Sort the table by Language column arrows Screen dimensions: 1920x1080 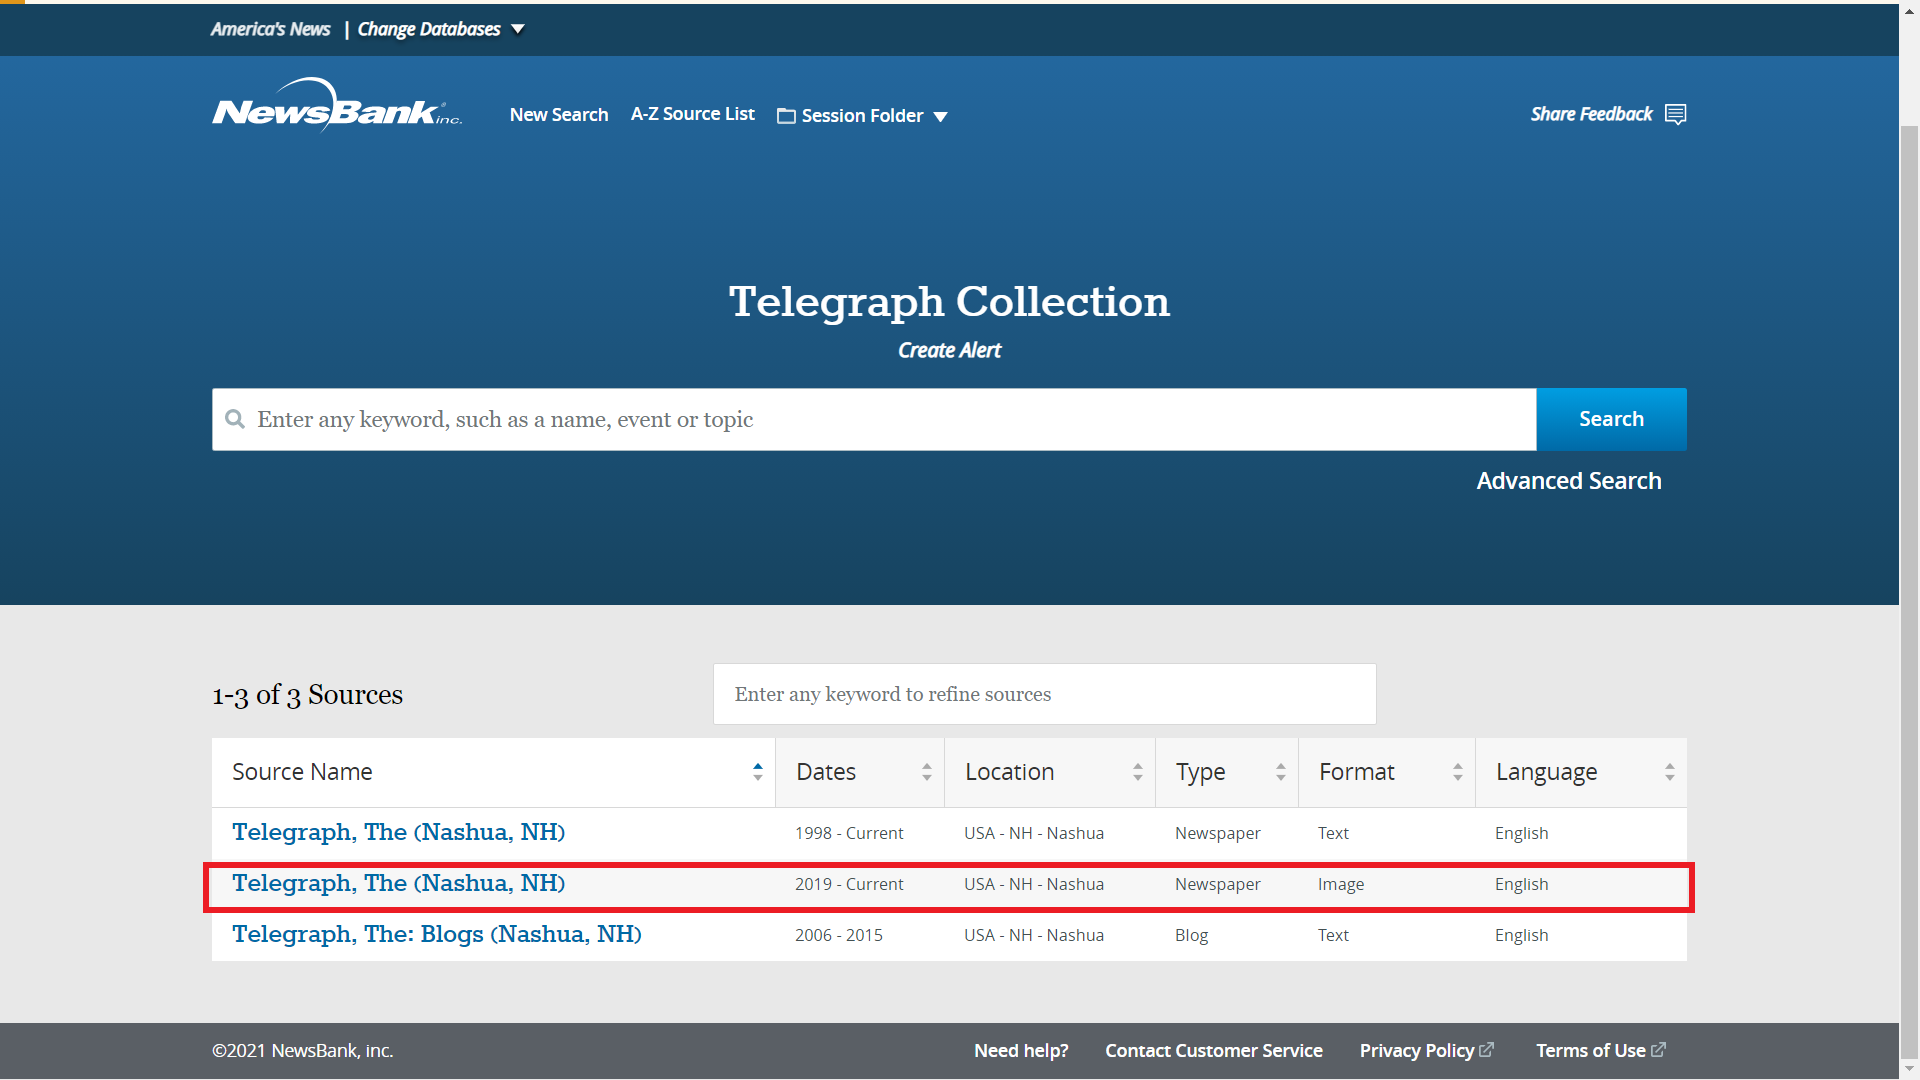coord(1670,772)
